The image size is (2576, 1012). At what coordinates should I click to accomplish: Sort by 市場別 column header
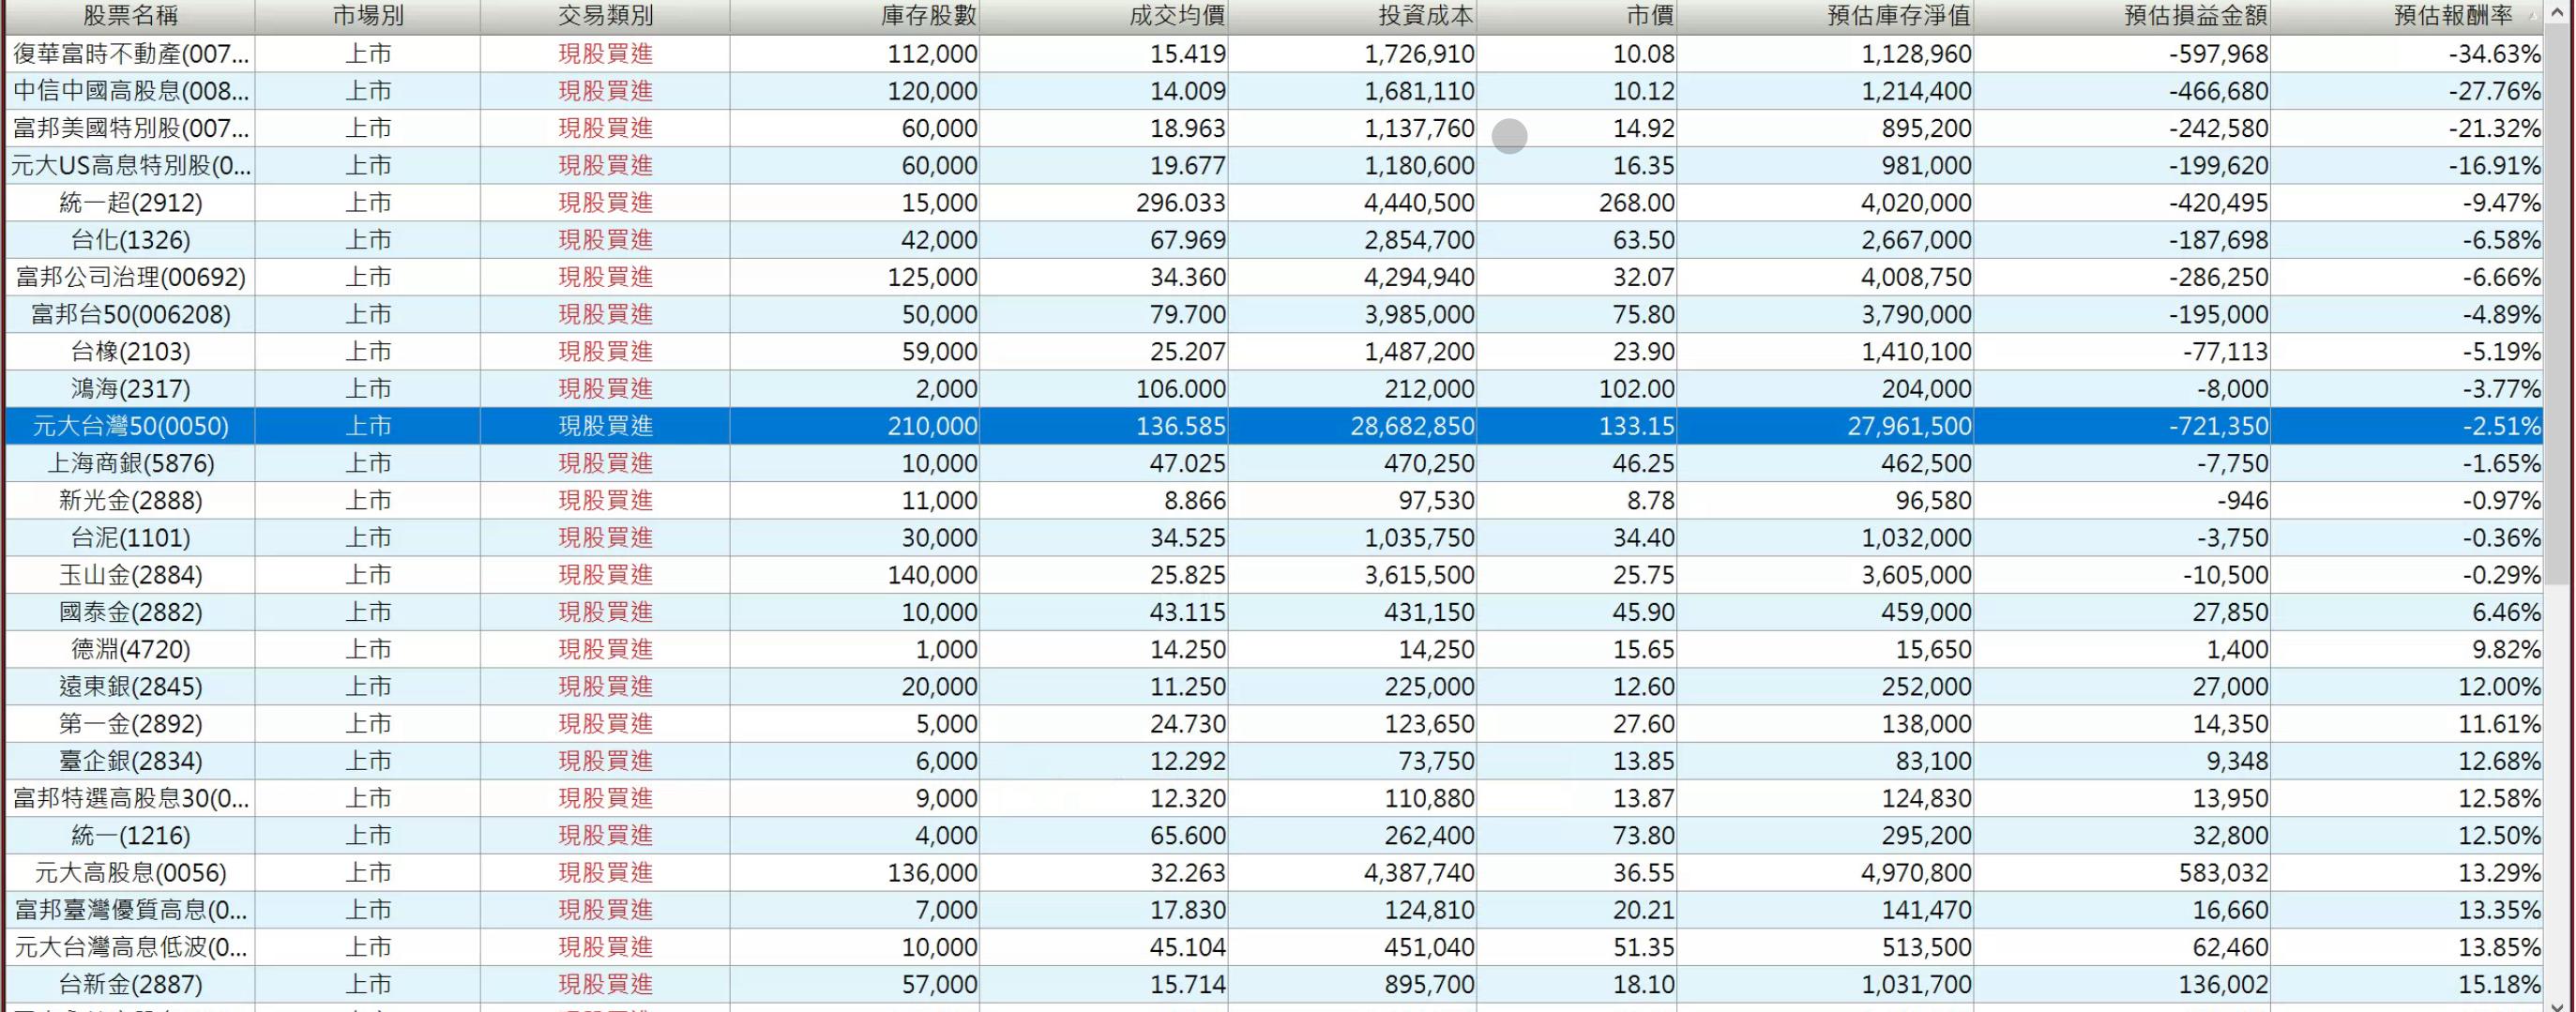[x=368, y=16]
